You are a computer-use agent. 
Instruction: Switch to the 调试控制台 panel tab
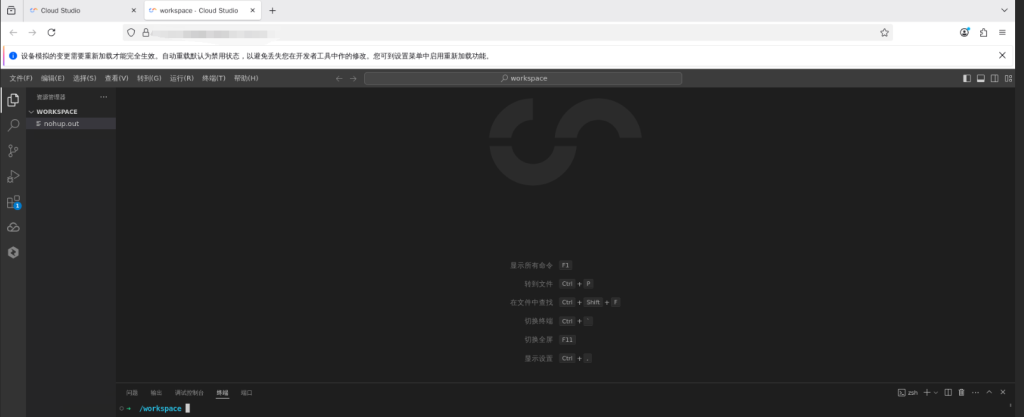click(x=189, y=393)
